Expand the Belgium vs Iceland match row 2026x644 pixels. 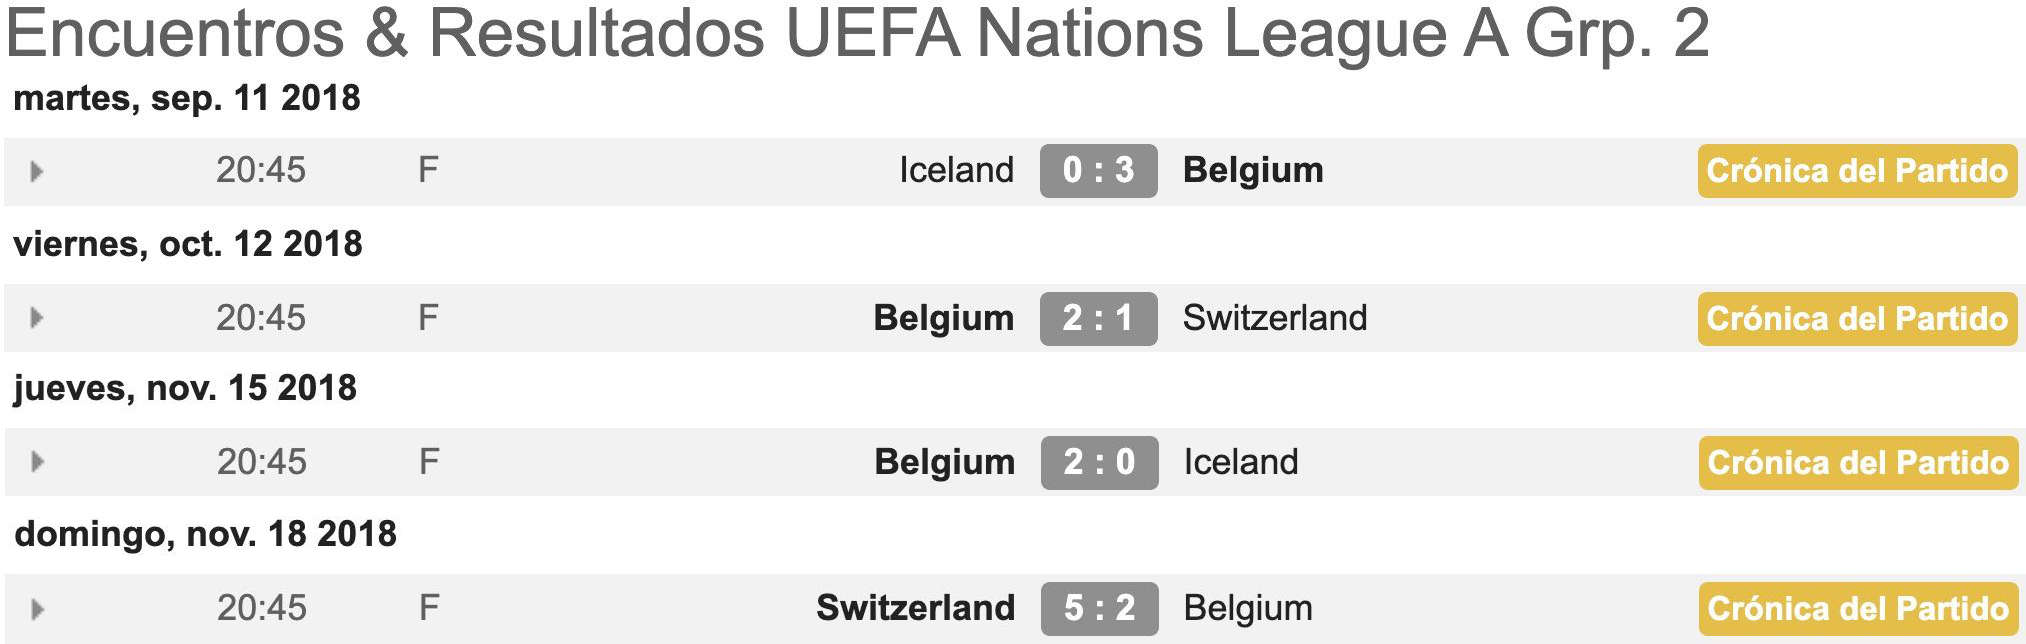tap(37, 462)
